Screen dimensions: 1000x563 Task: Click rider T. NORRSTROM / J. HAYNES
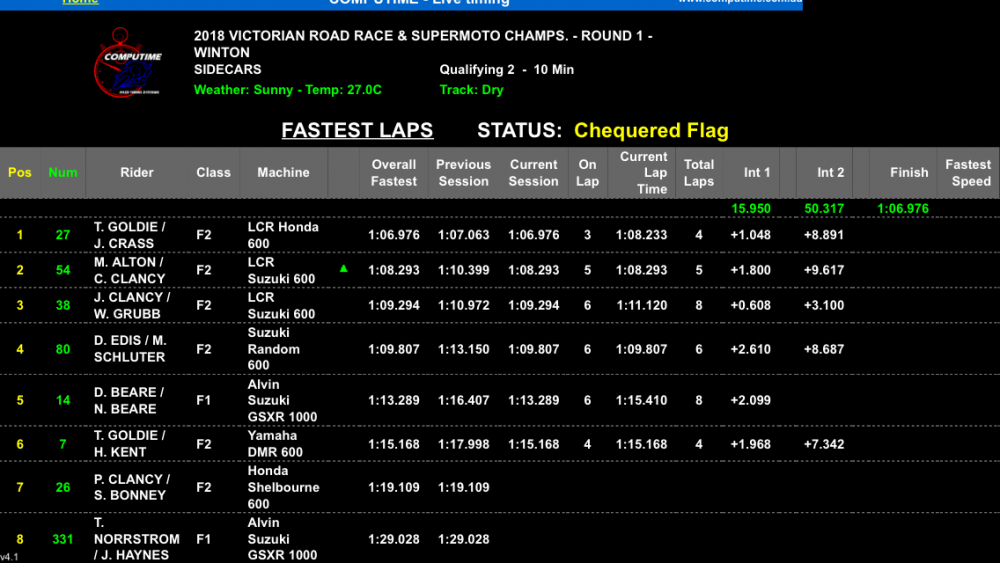tap(136, 539)
